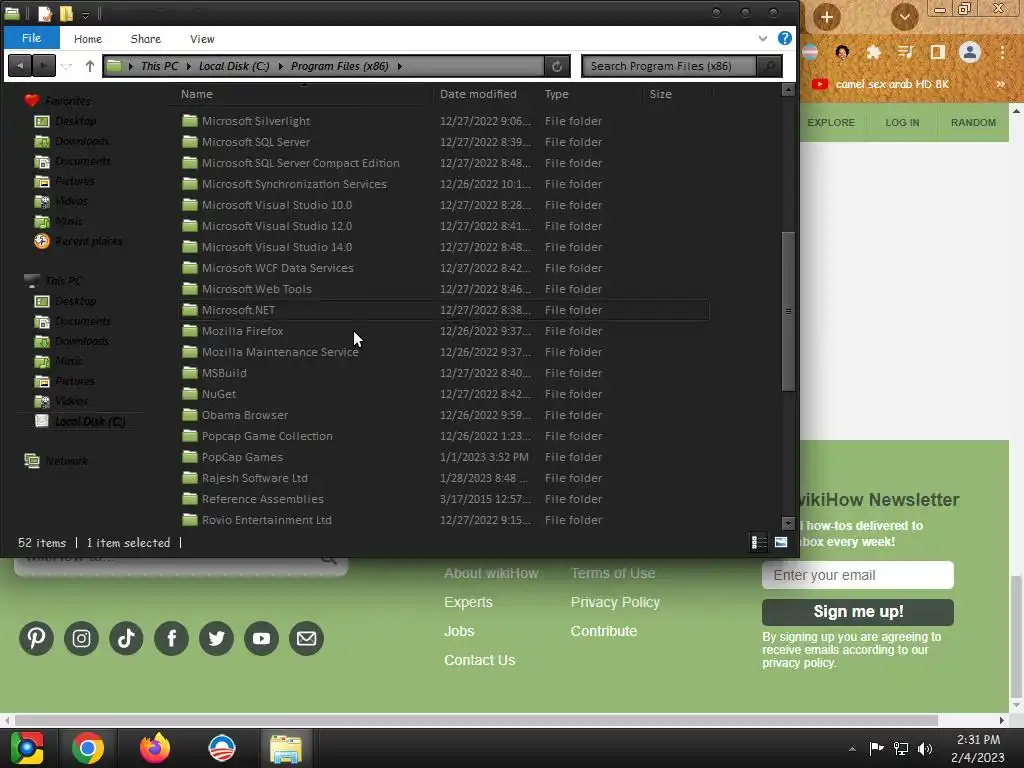Sort by the Type column header

pos(556,94)
